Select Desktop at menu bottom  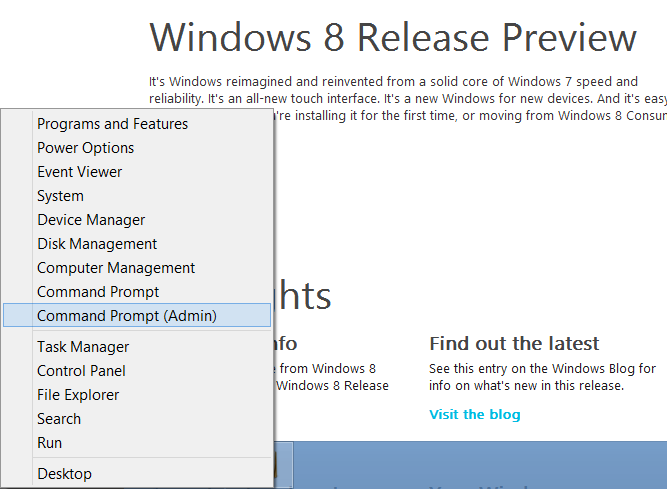pos(137,474)
